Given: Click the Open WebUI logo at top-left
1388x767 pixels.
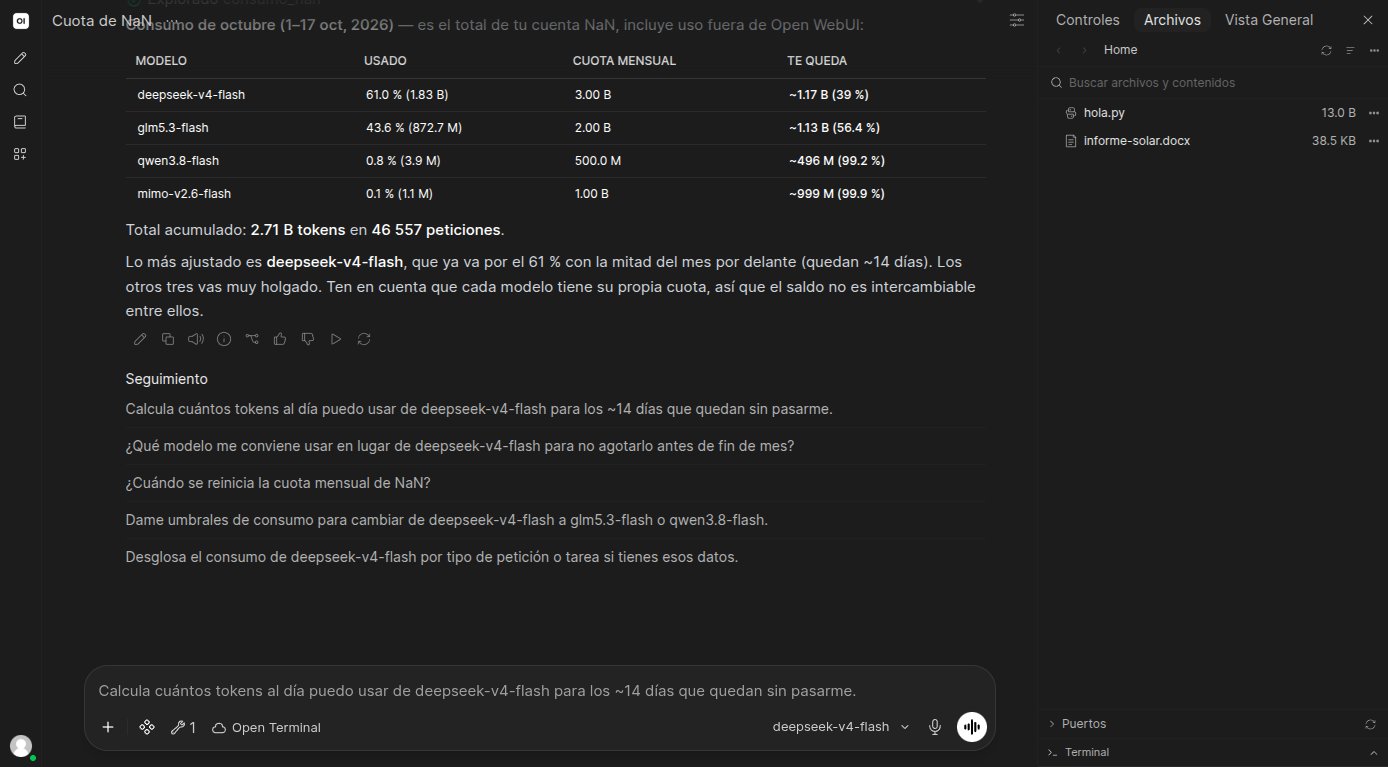Looking at the screenshot, I should (x=20, y=21).
